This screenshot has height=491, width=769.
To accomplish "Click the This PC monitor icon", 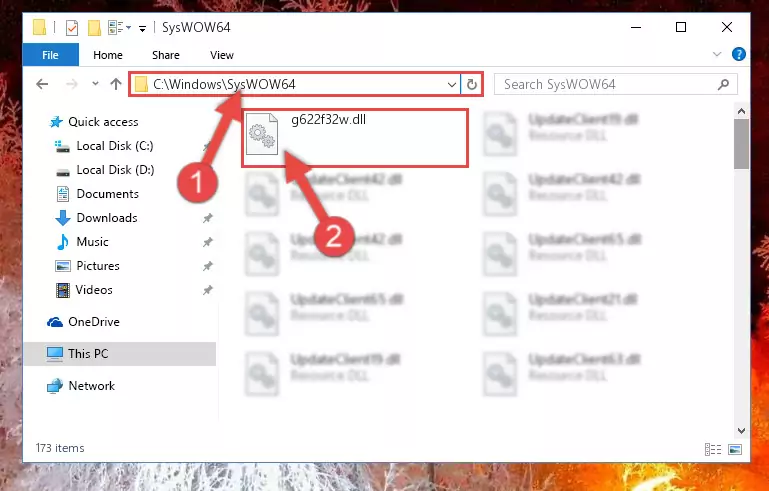I will click(54, 354).
